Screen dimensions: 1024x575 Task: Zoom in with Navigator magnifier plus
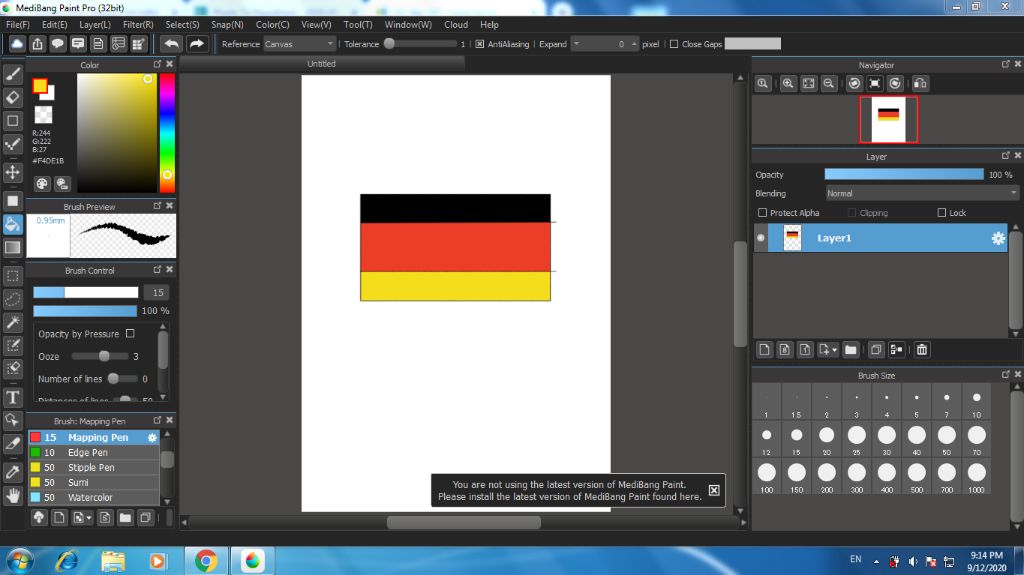point(788,84)
